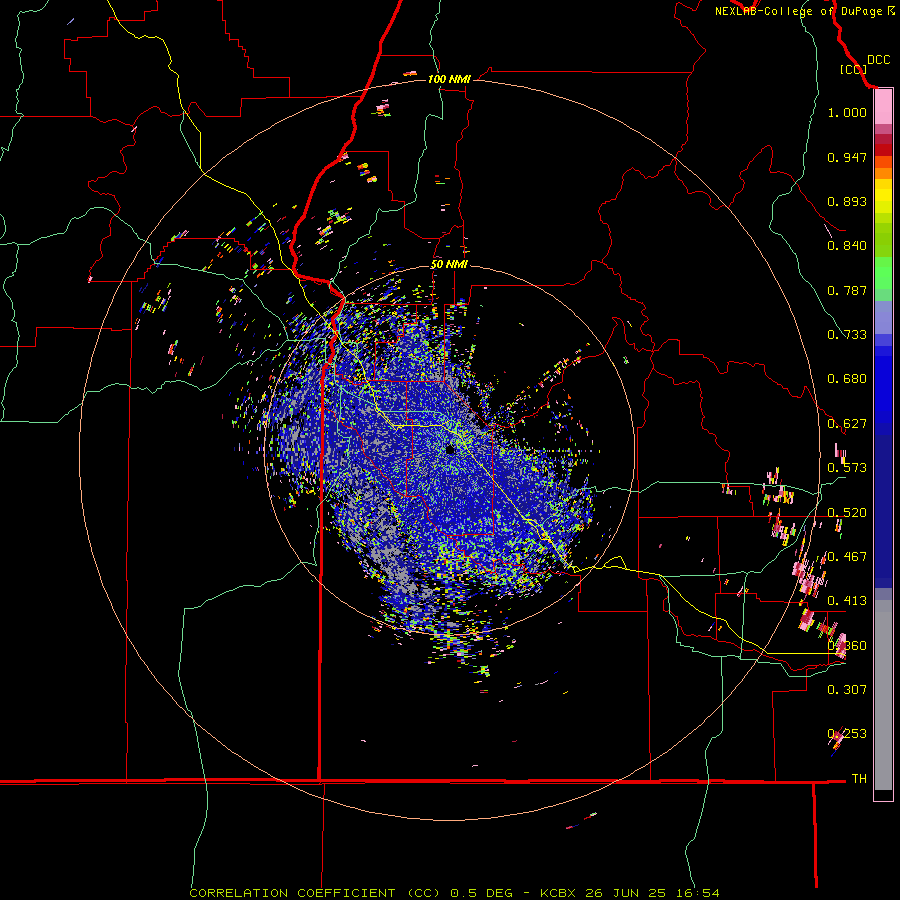900x900 pixels.
Task: Click the 100 NMI range ring label
Action: pos(449,79)
